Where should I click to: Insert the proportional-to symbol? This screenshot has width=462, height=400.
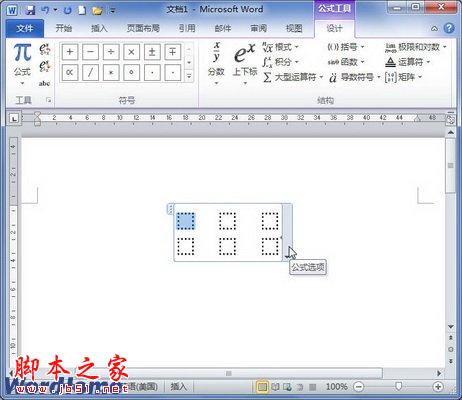tap(70, 73)
